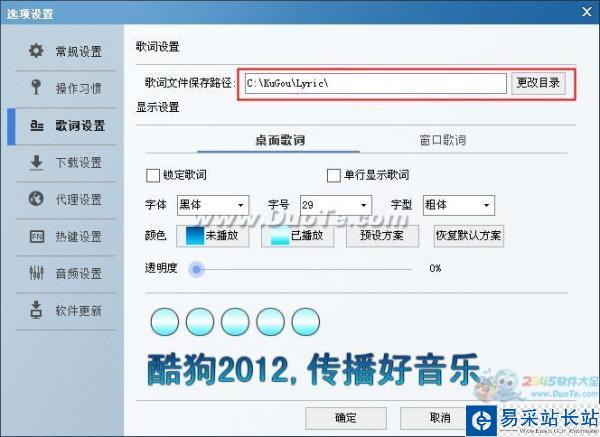600x437 pixels.
Task: Select the fifth cyan preset color circle
Action: pos(305,322)
